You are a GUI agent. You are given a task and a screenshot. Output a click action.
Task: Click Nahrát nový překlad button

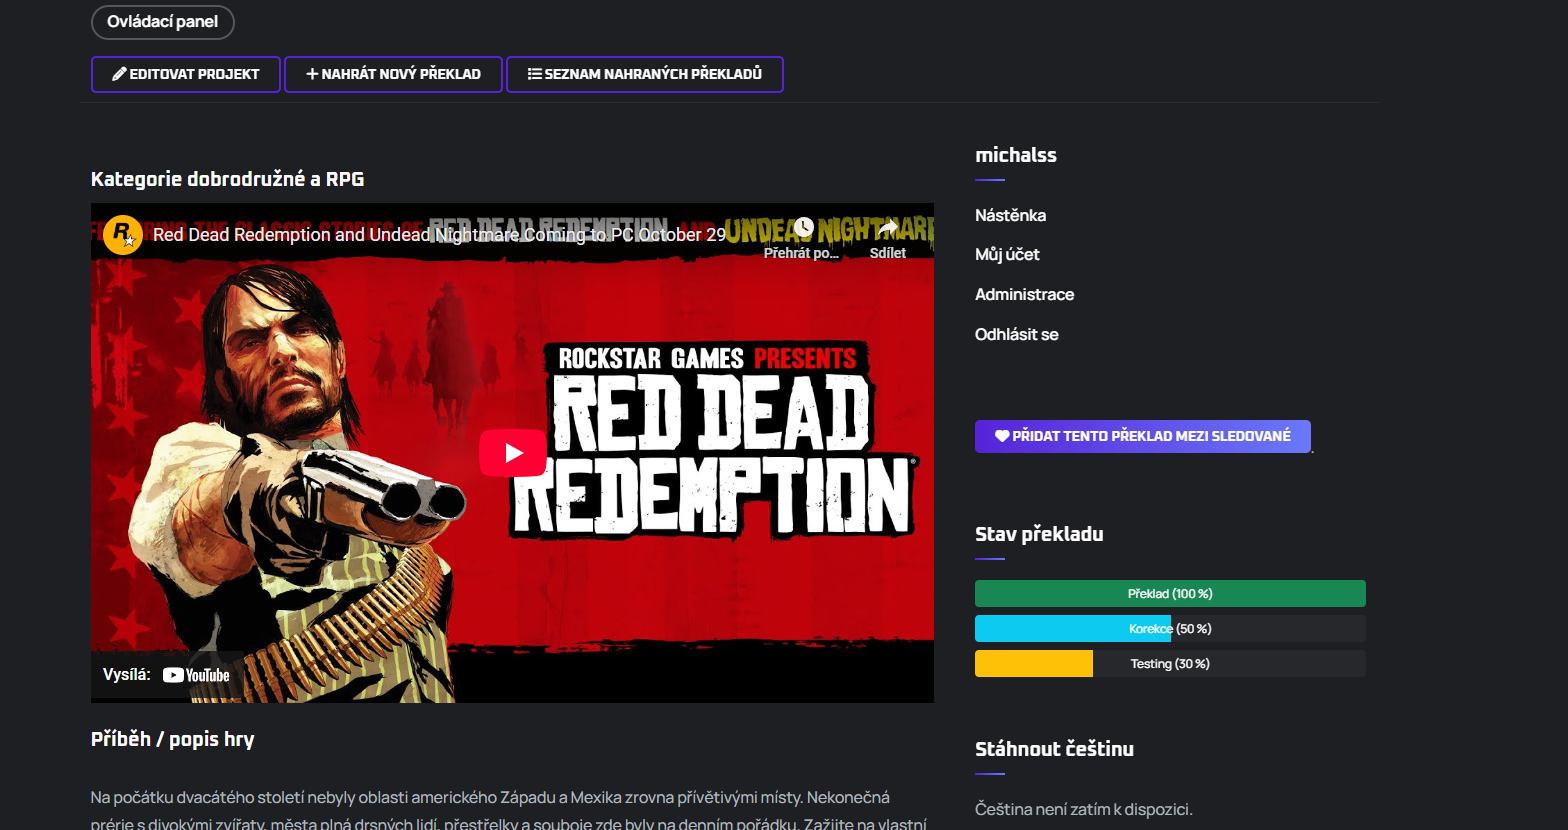pos(393,74)
